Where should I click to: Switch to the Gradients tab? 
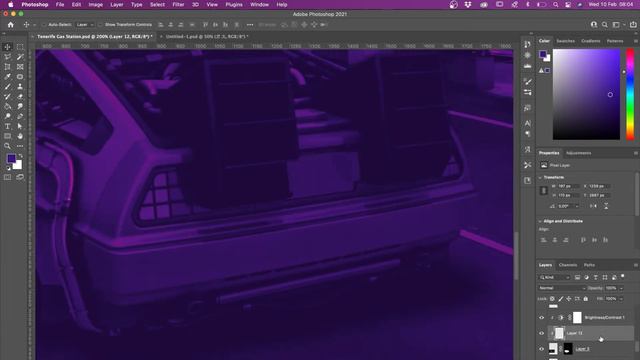point(591,41)
